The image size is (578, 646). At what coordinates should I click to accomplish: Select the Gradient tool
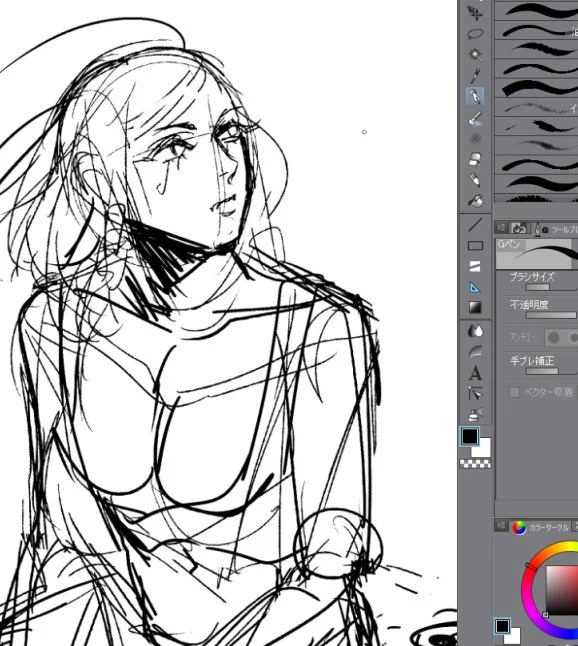[x=475, y=307]
